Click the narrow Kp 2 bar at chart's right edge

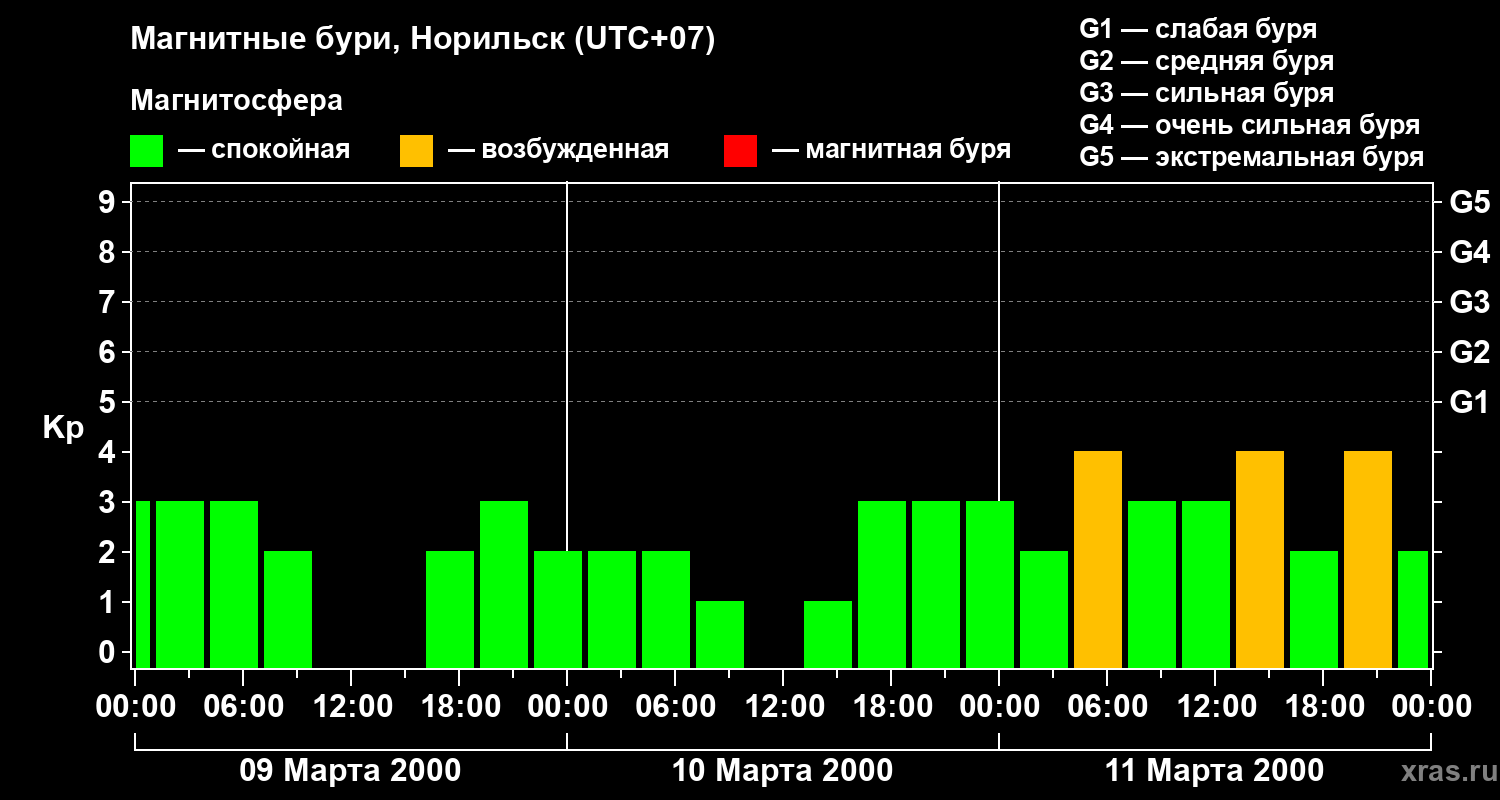pyautogui.click(x=1413, y=609)
